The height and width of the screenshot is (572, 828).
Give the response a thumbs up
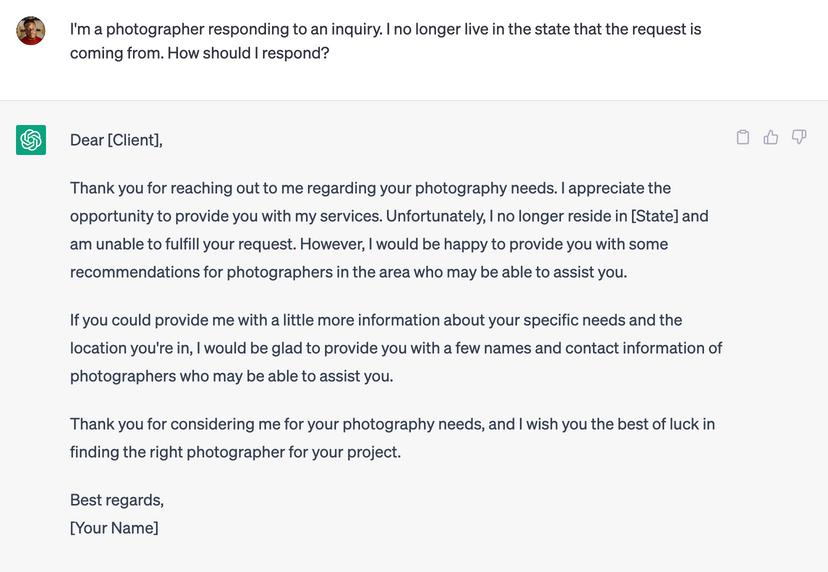[x=771, y=137]
